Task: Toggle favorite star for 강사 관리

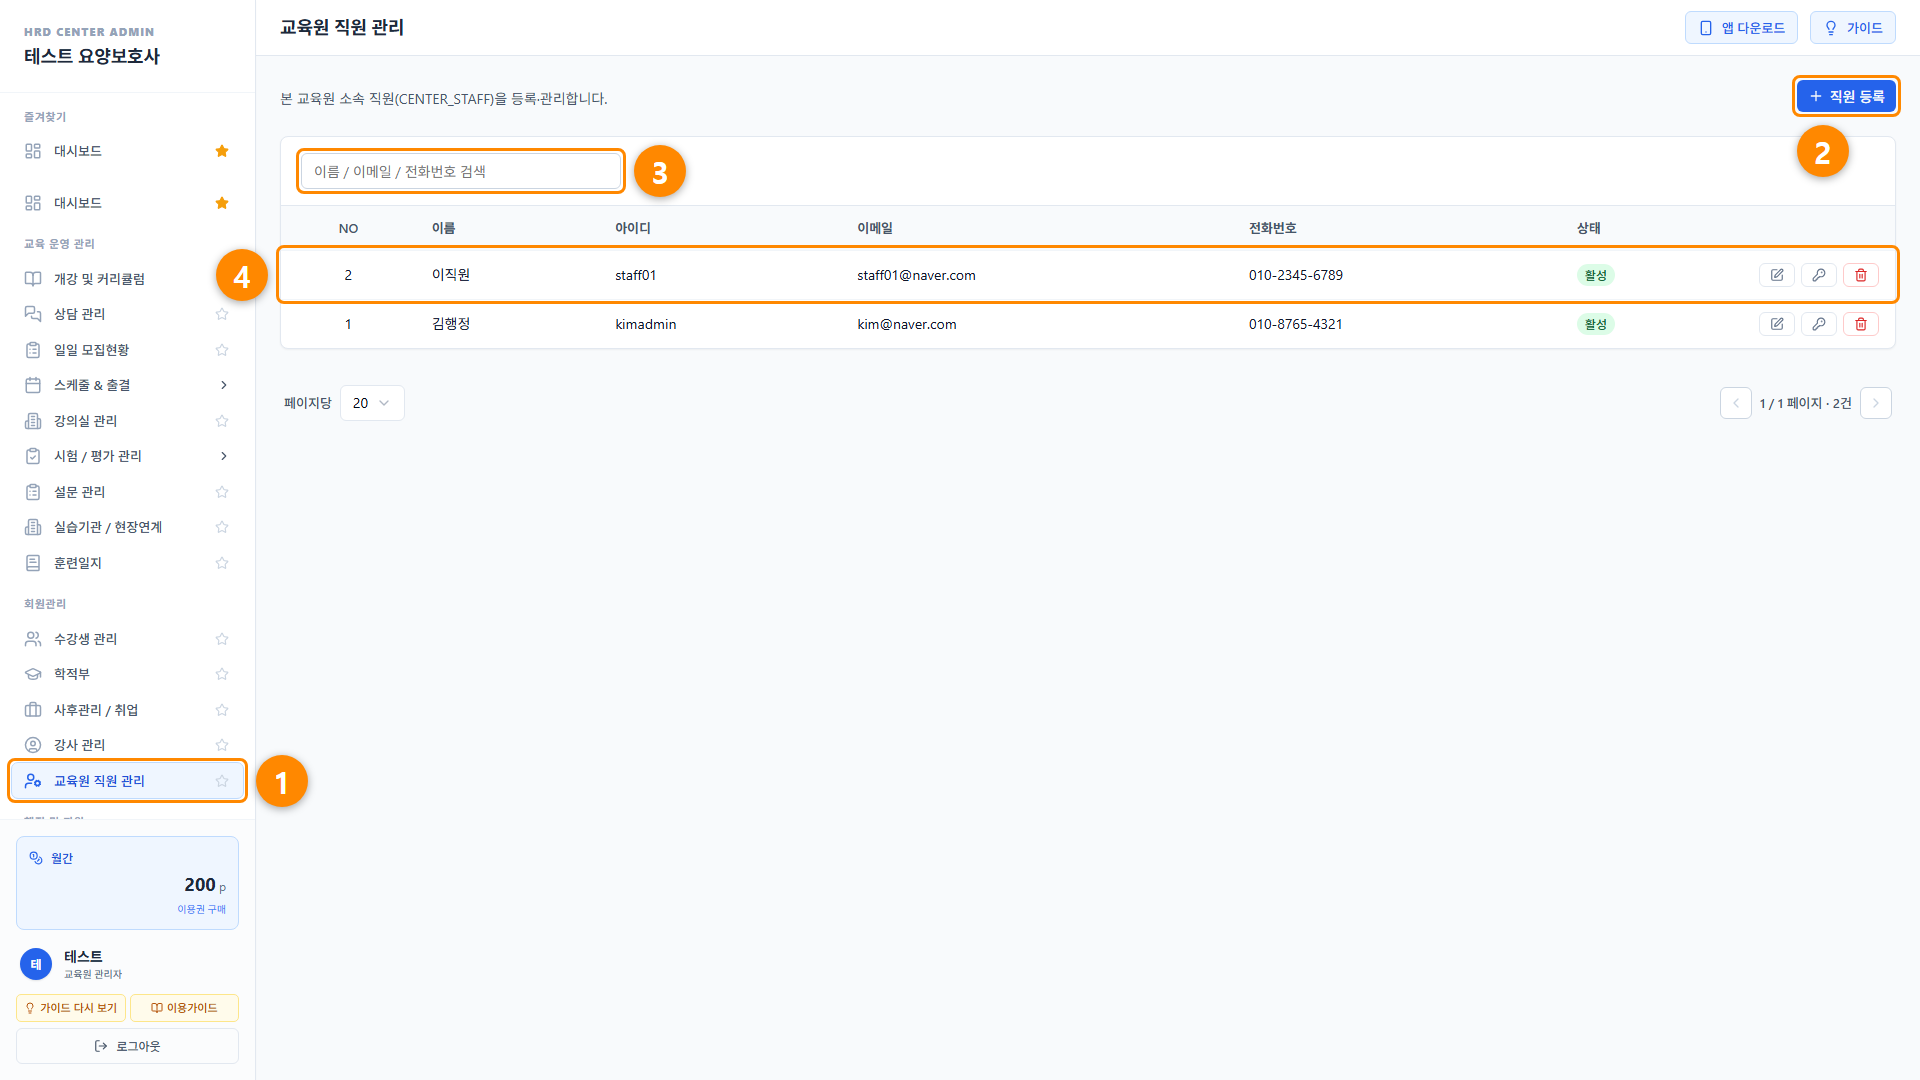Action: (x=222, y=745)
